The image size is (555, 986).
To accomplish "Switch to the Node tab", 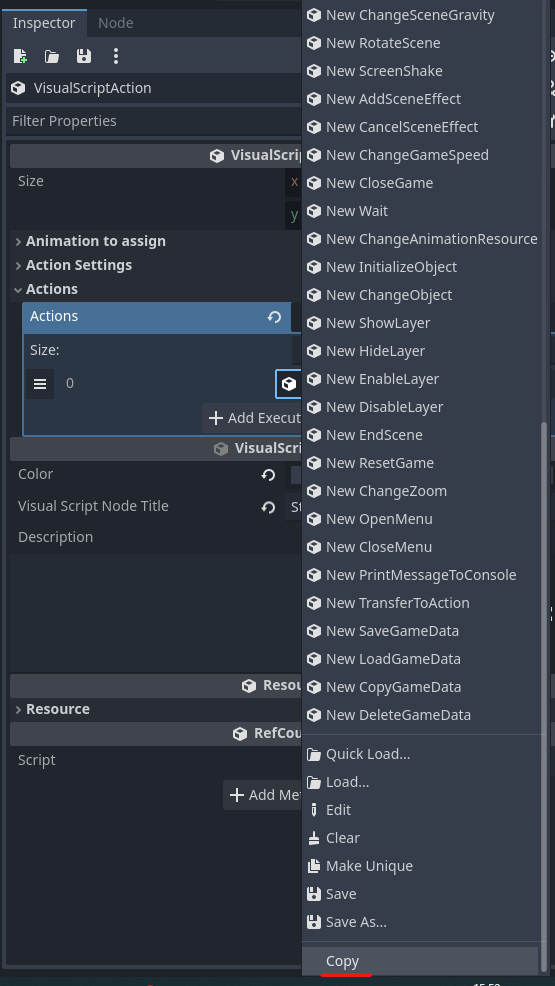I will click(x=116, y=23).
